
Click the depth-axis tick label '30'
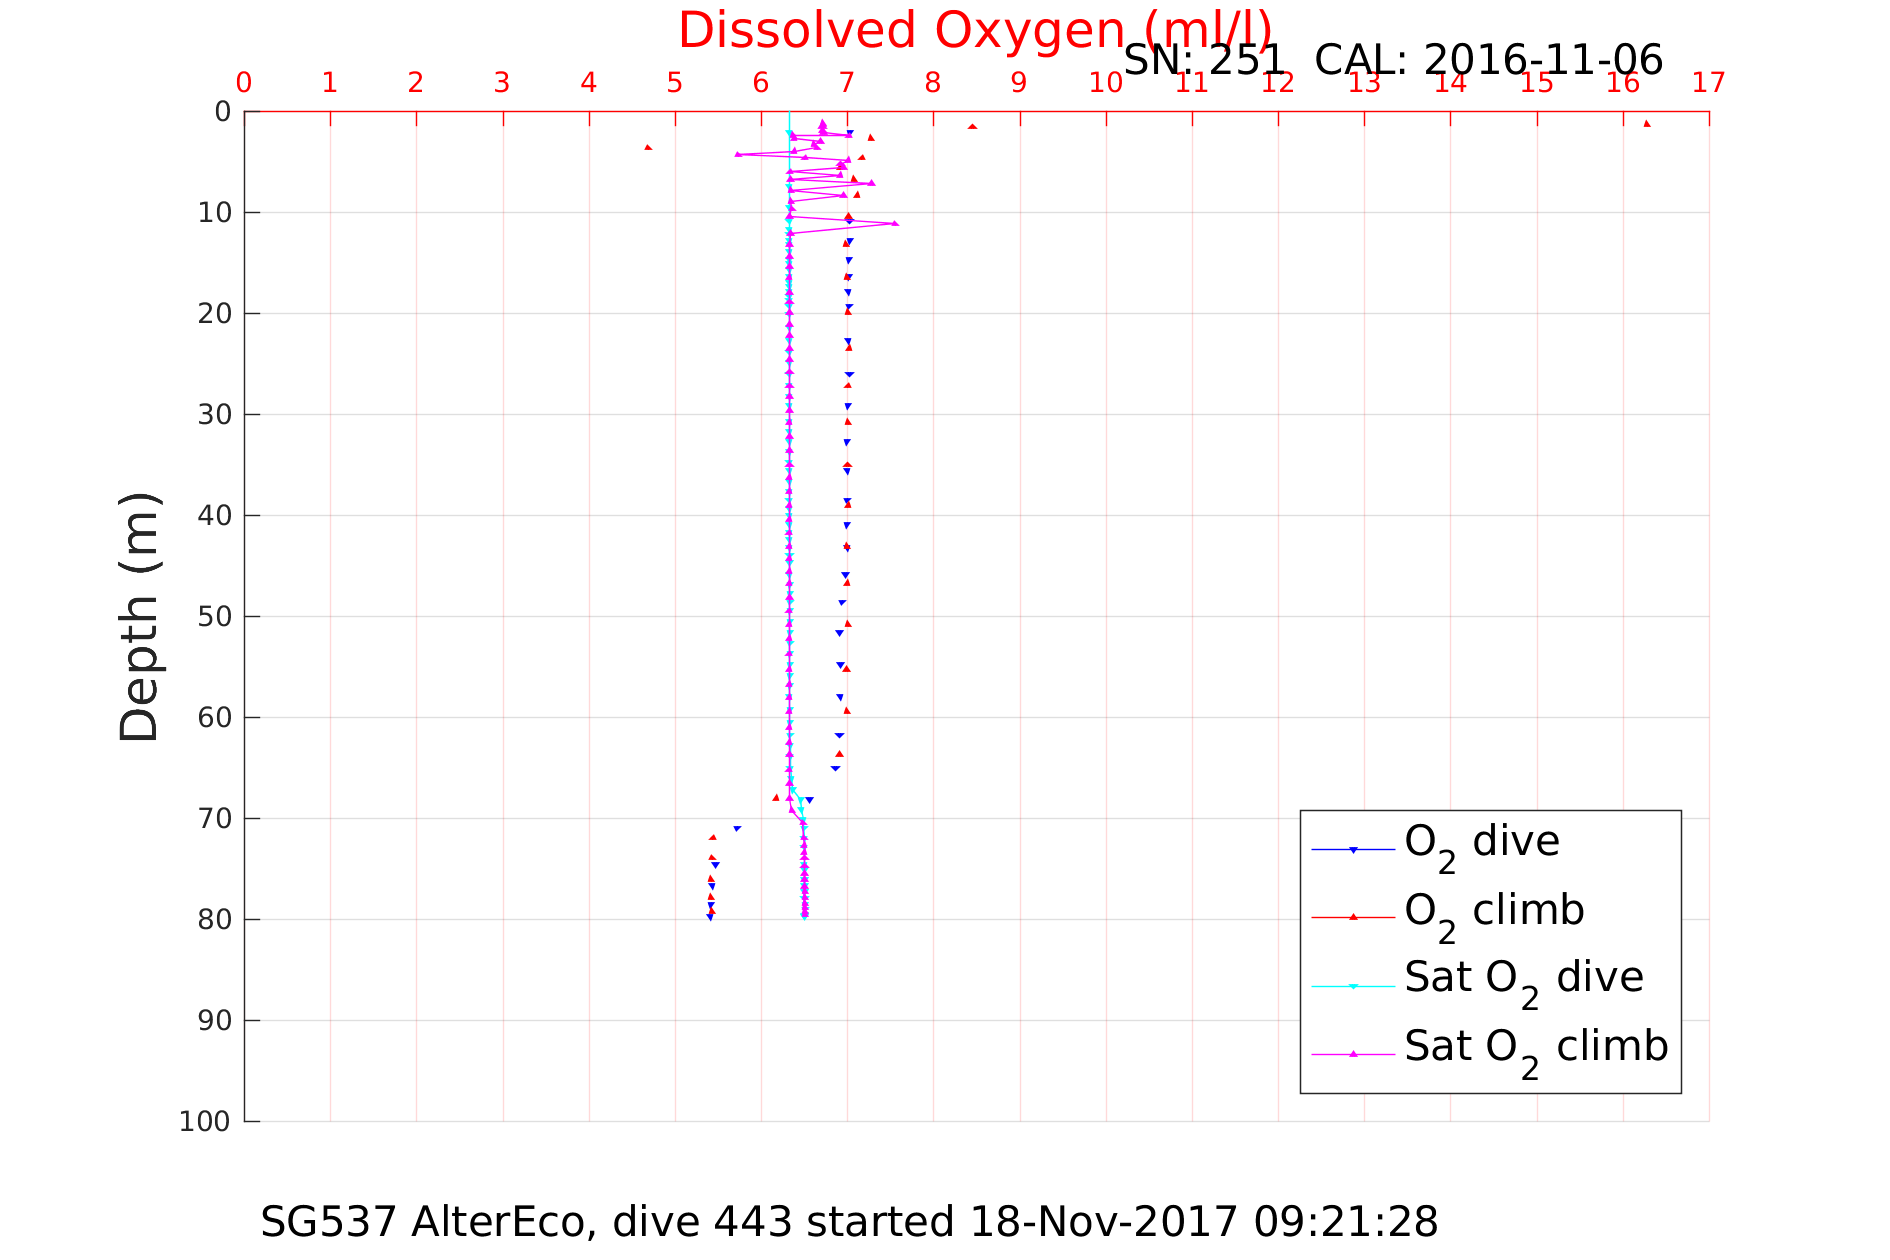click(215, 415)
